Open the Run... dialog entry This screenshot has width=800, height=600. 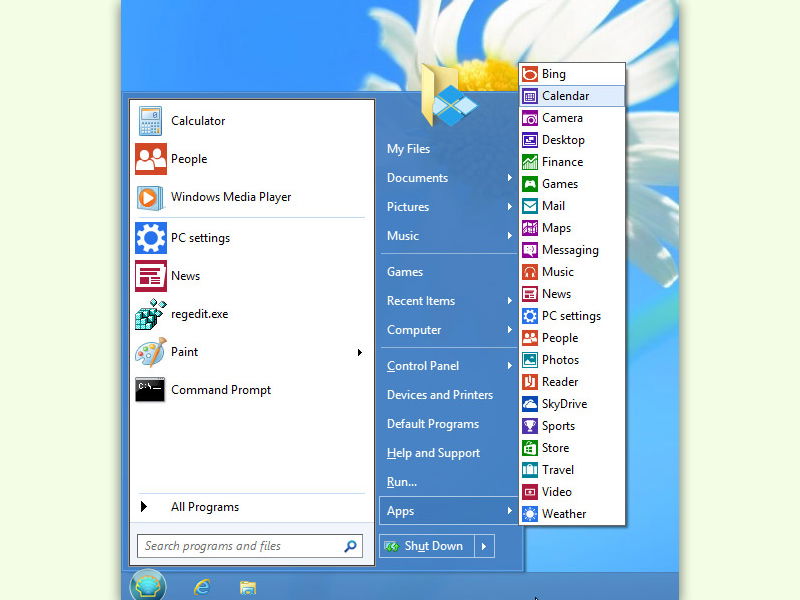[x=402, y=482]
